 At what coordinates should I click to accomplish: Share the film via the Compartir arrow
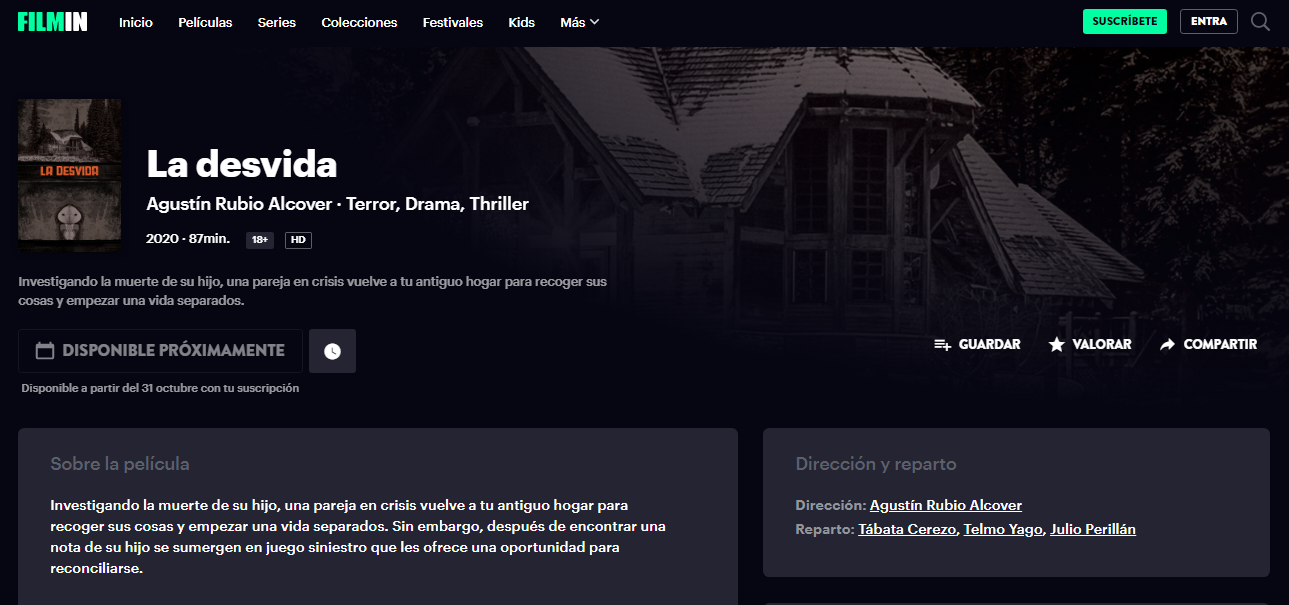[1167, 344]
